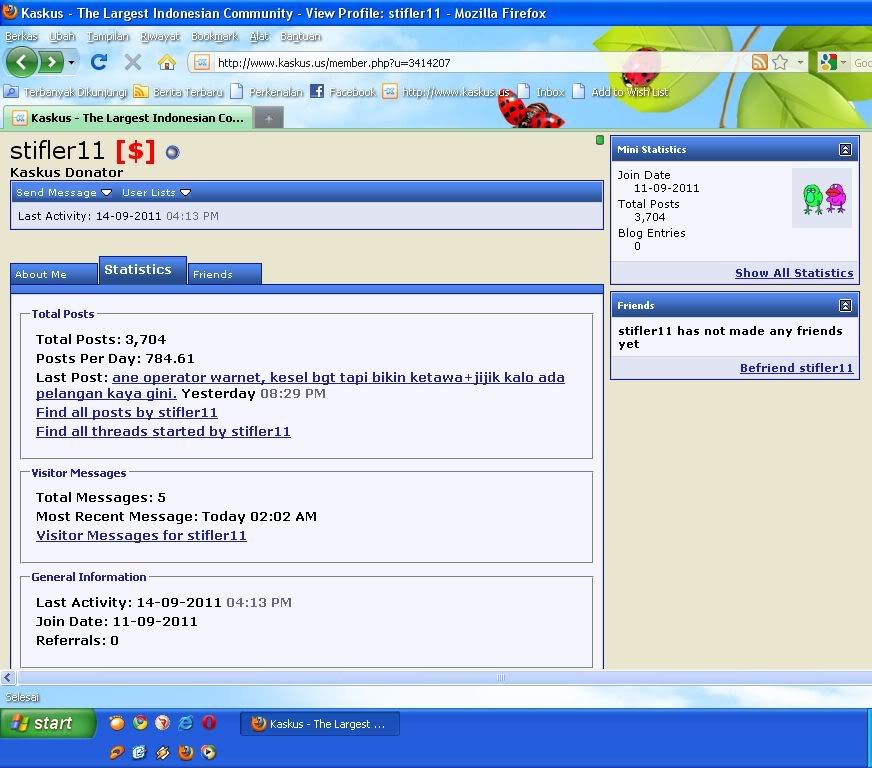Open the address bar history dropdown arrow

(800, 62)
